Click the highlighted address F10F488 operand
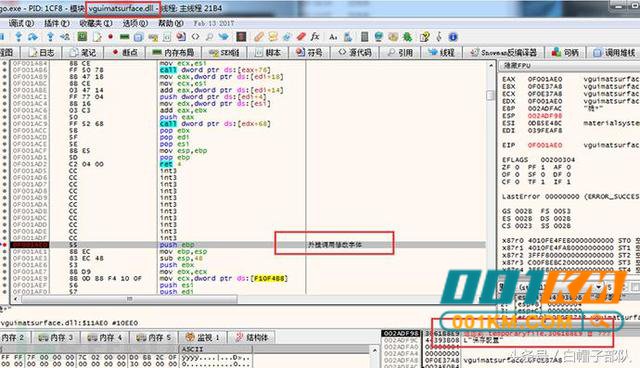The width and height of the screenshot is (640, 368). 269,279
